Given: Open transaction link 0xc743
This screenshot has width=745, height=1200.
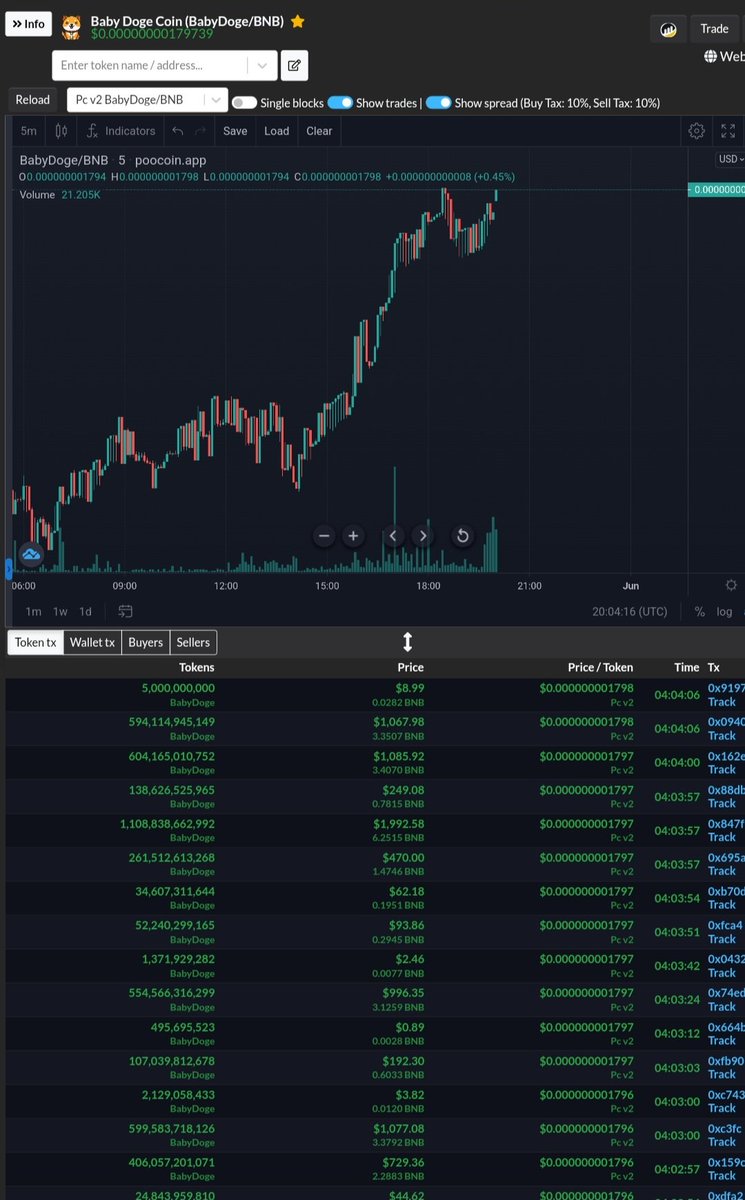Looking at the screenshot, I should tap(726, 1095).
